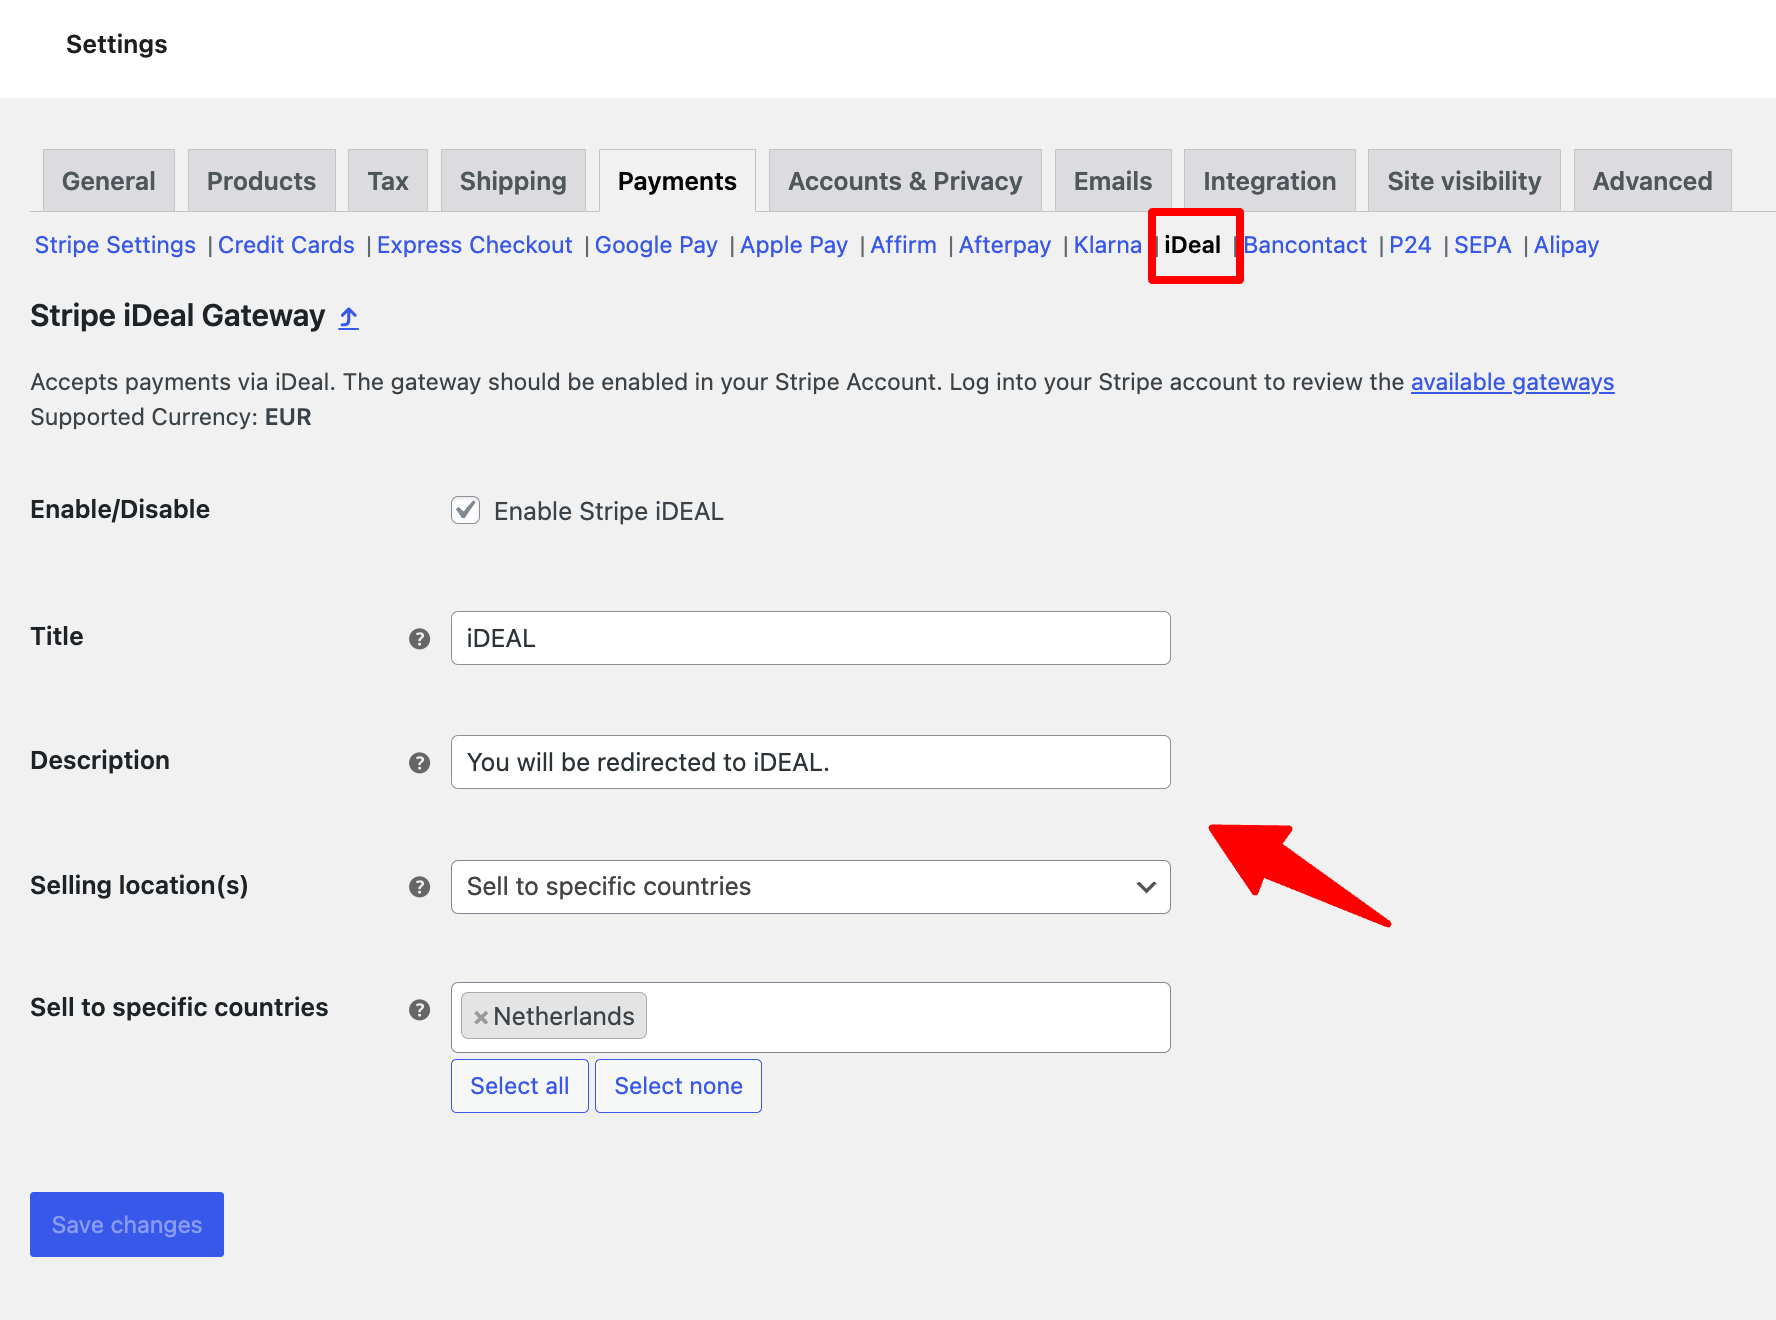Switch to the General tab

109,181
